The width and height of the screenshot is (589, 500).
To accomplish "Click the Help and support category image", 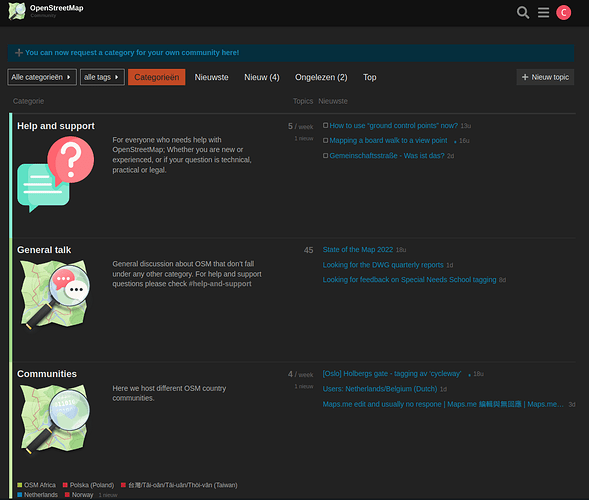I will (x=56, y=174).
